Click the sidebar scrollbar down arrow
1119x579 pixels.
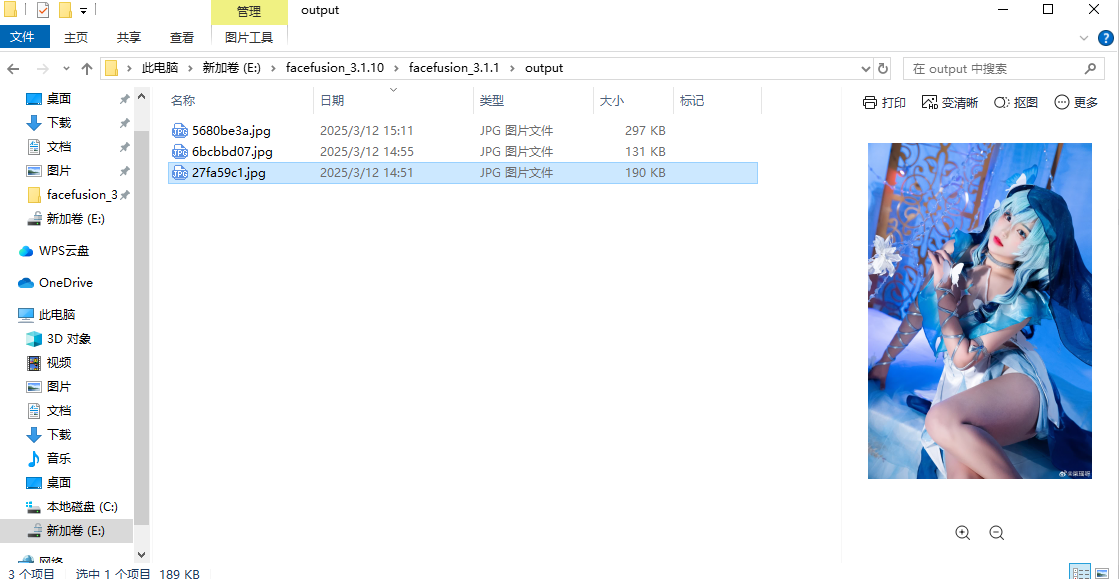(141, 554)
